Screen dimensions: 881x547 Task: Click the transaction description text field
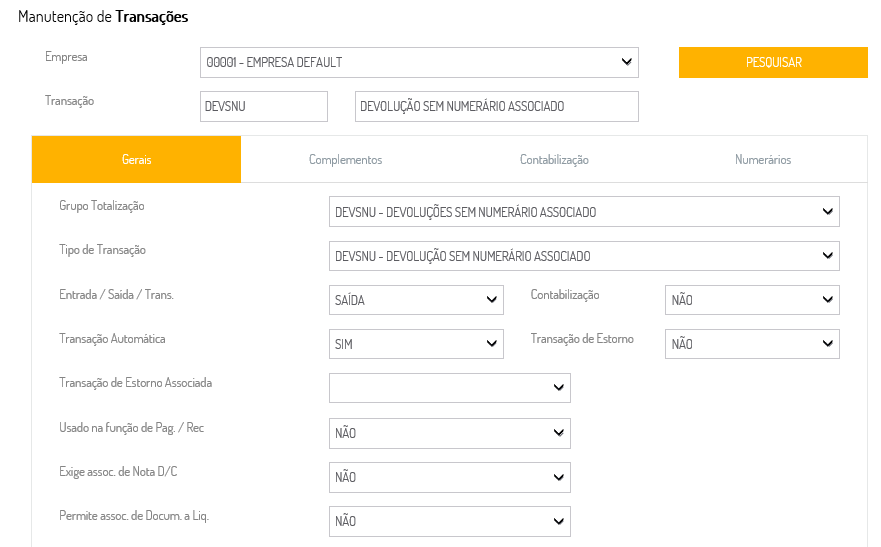coord(496,106)
